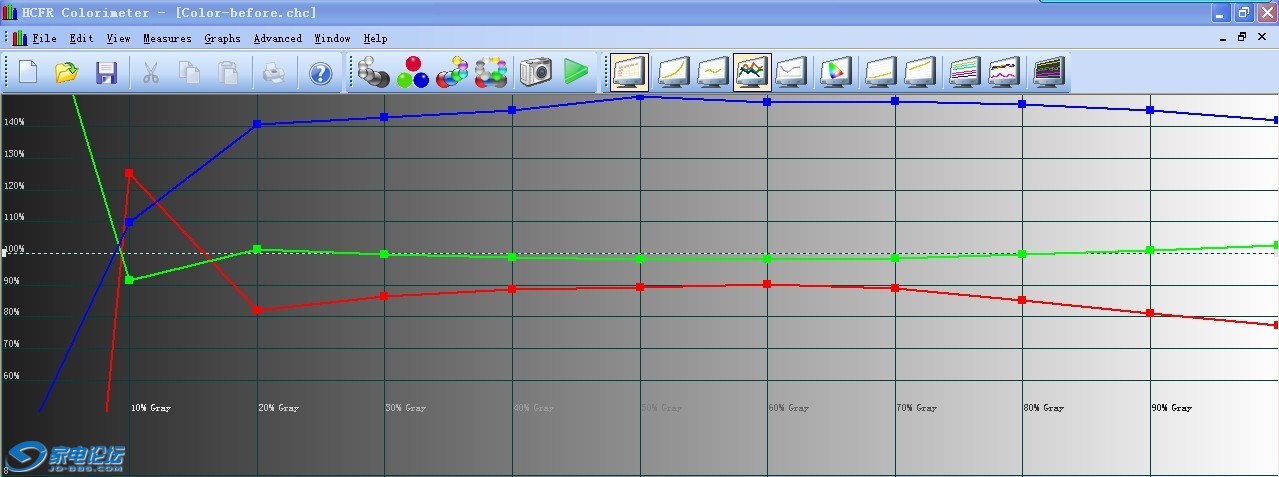1279x477 pixels.
Task: Click the ring of colored spheres icon
Action: point(491,72)
